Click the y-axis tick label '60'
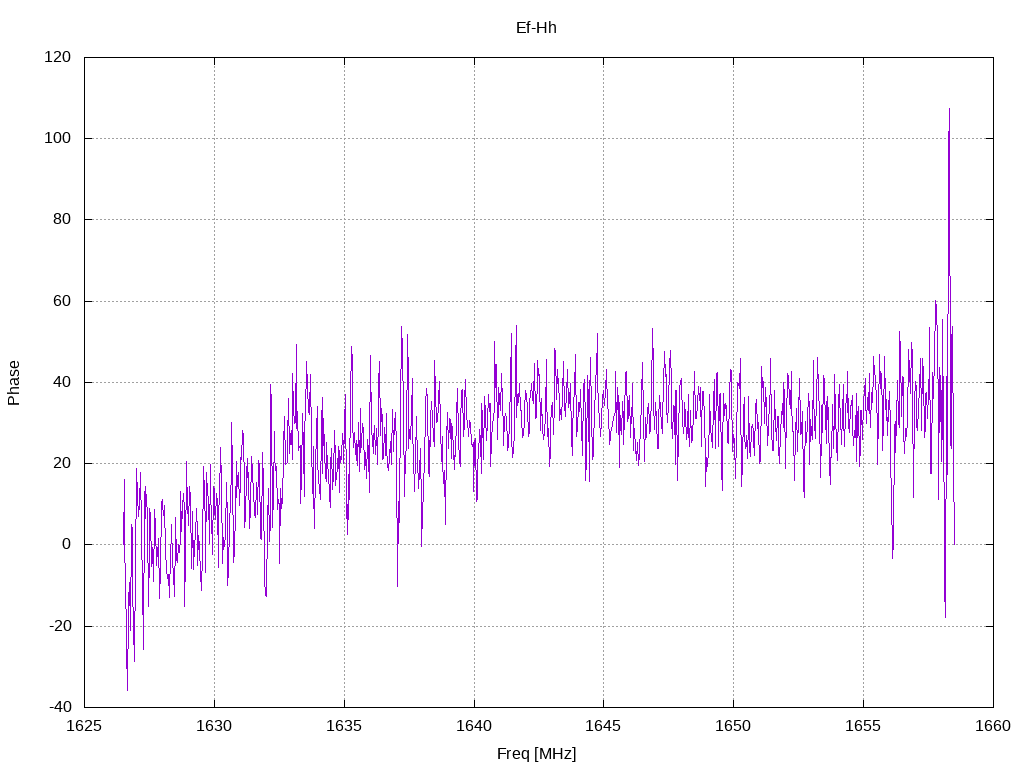This screenshot has width=1024, height=768. point(62,301)
